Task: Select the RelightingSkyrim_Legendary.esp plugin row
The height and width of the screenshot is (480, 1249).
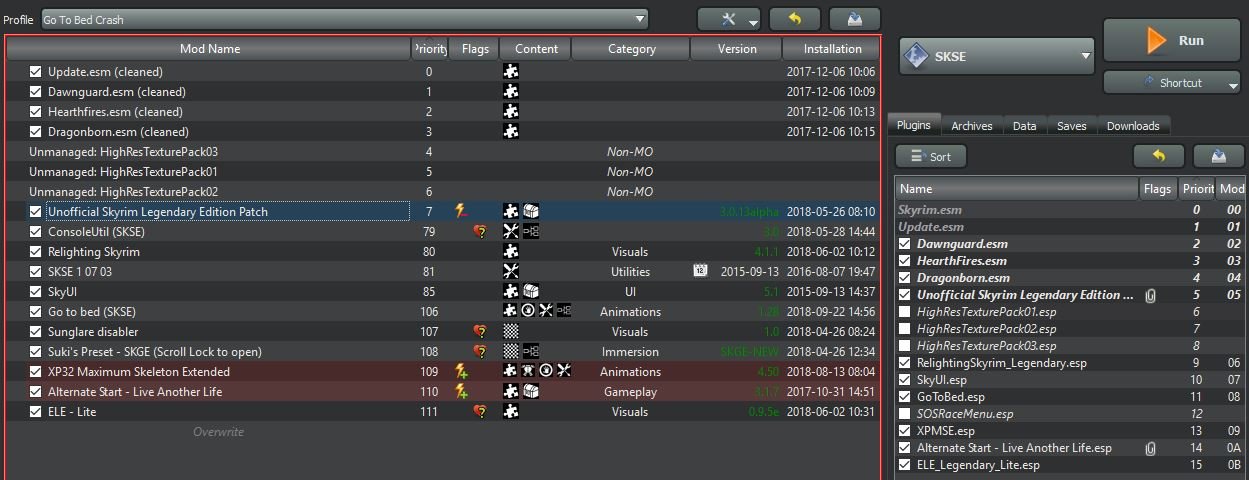Action: click(1071, 363)
